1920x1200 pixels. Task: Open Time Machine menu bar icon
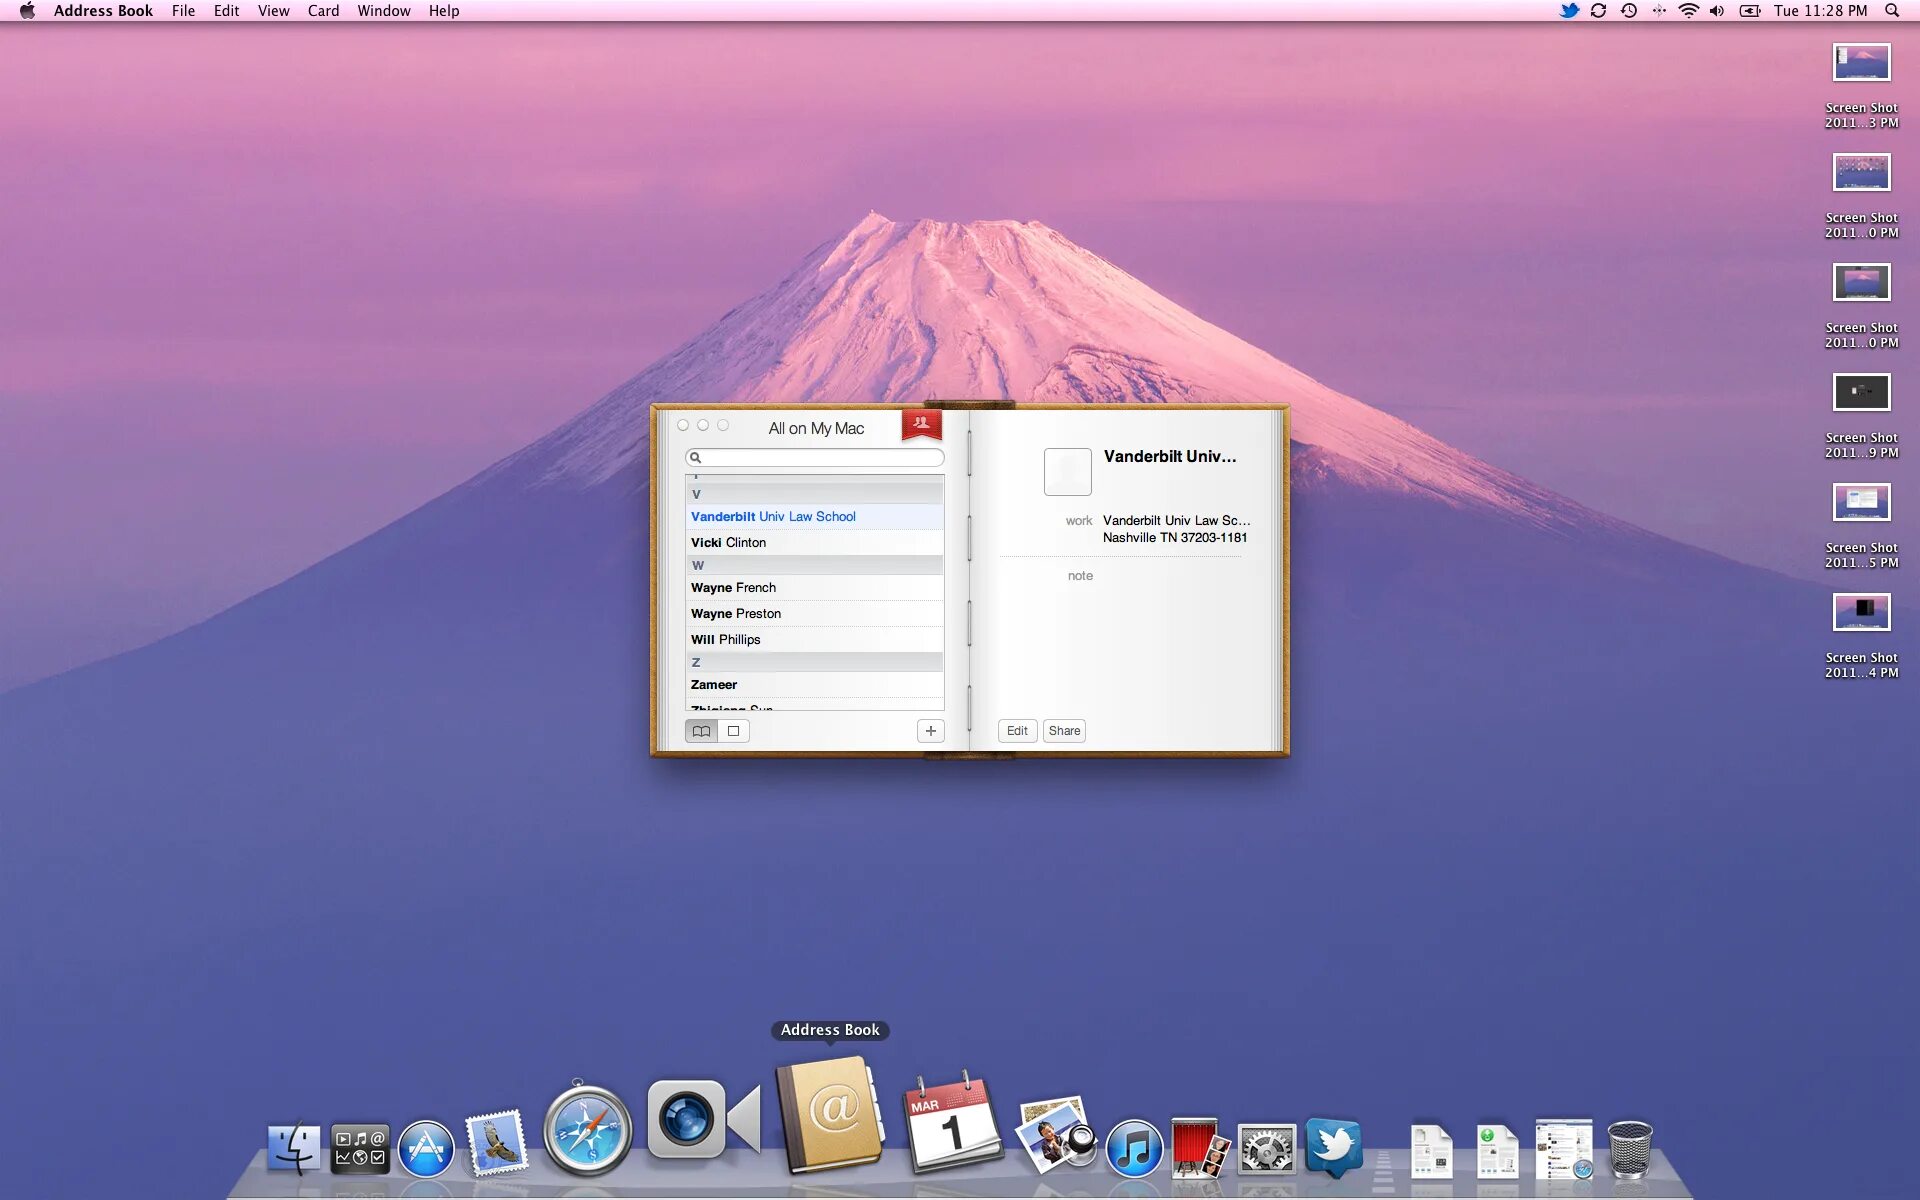(x=1629, y=11)
